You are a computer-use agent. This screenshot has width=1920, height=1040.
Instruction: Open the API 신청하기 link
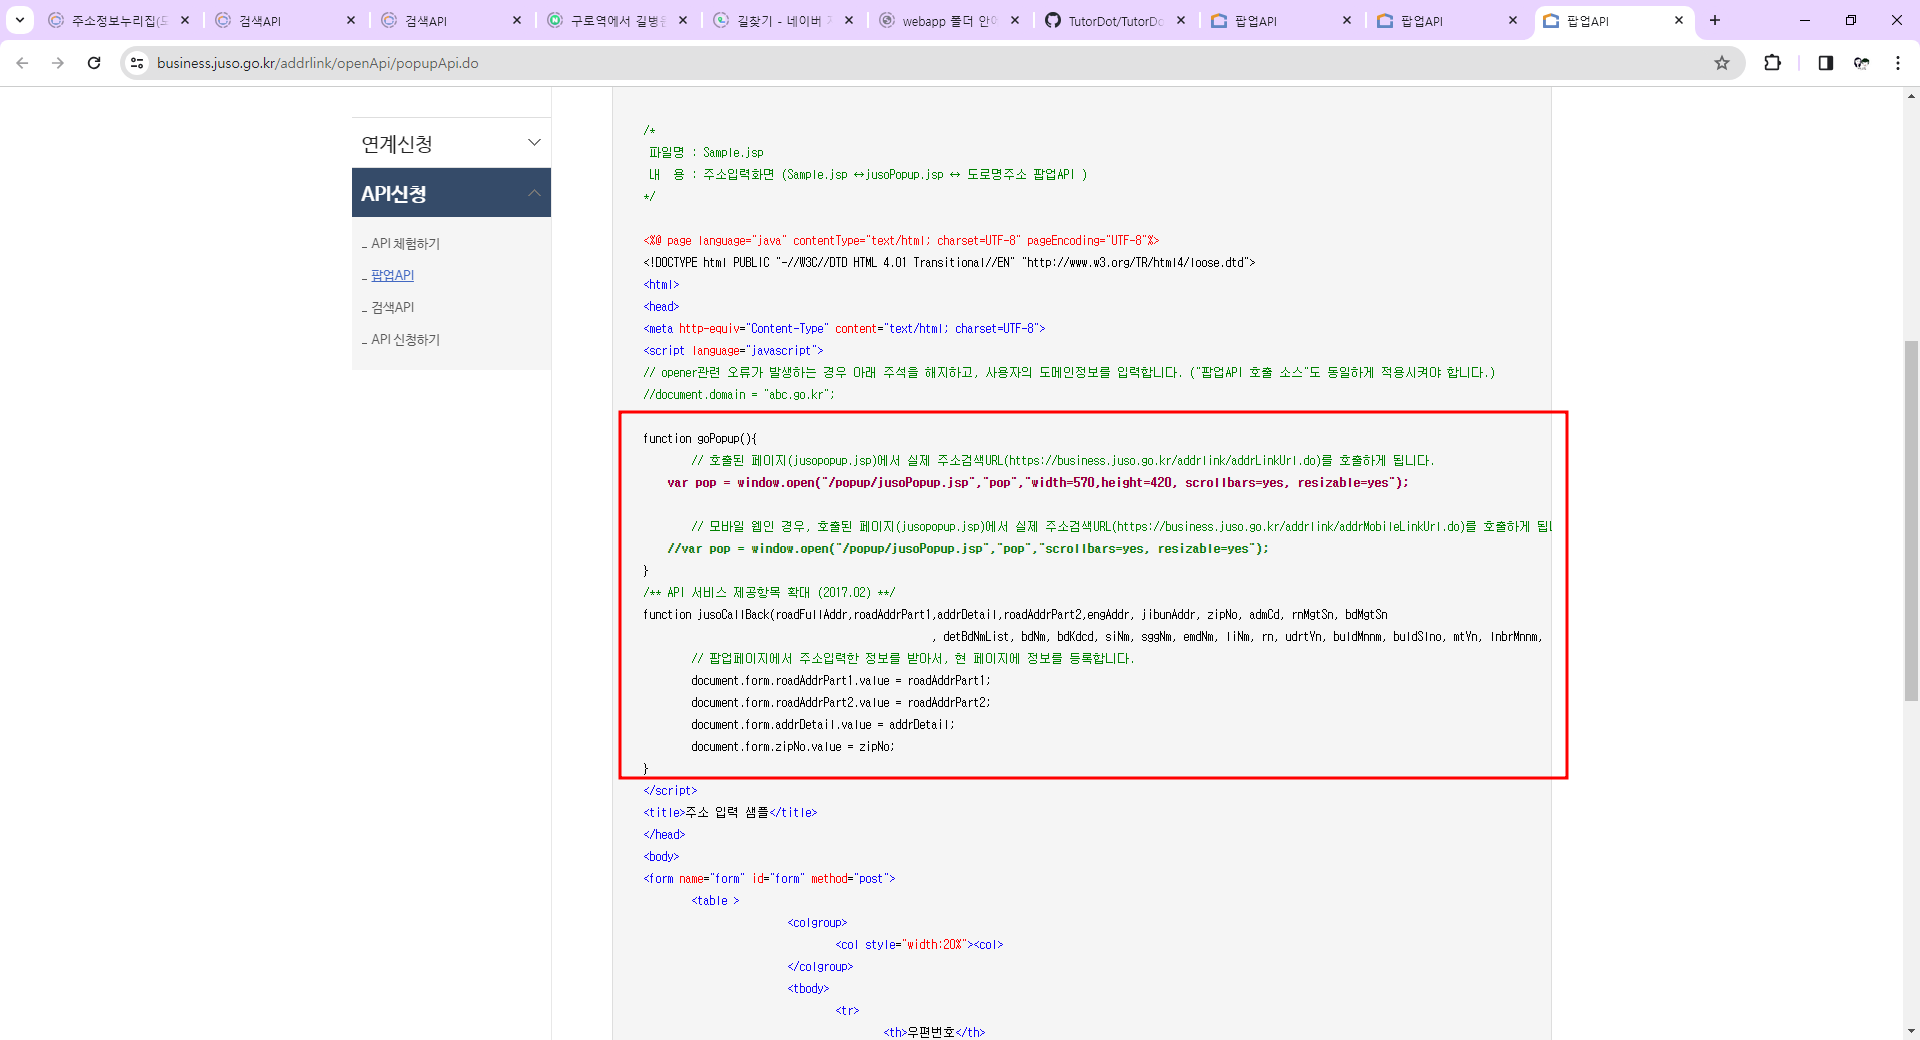(x=405, y=340)
